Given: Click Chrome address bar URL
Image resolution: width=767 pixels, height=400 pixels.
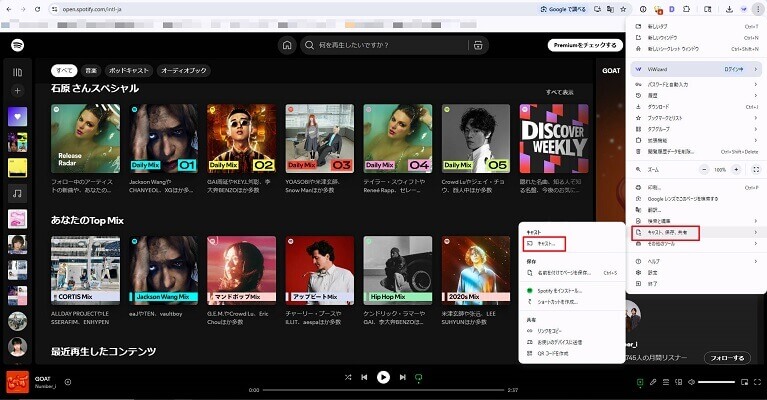Looking at the screenshot, I should tap(91, 9).
